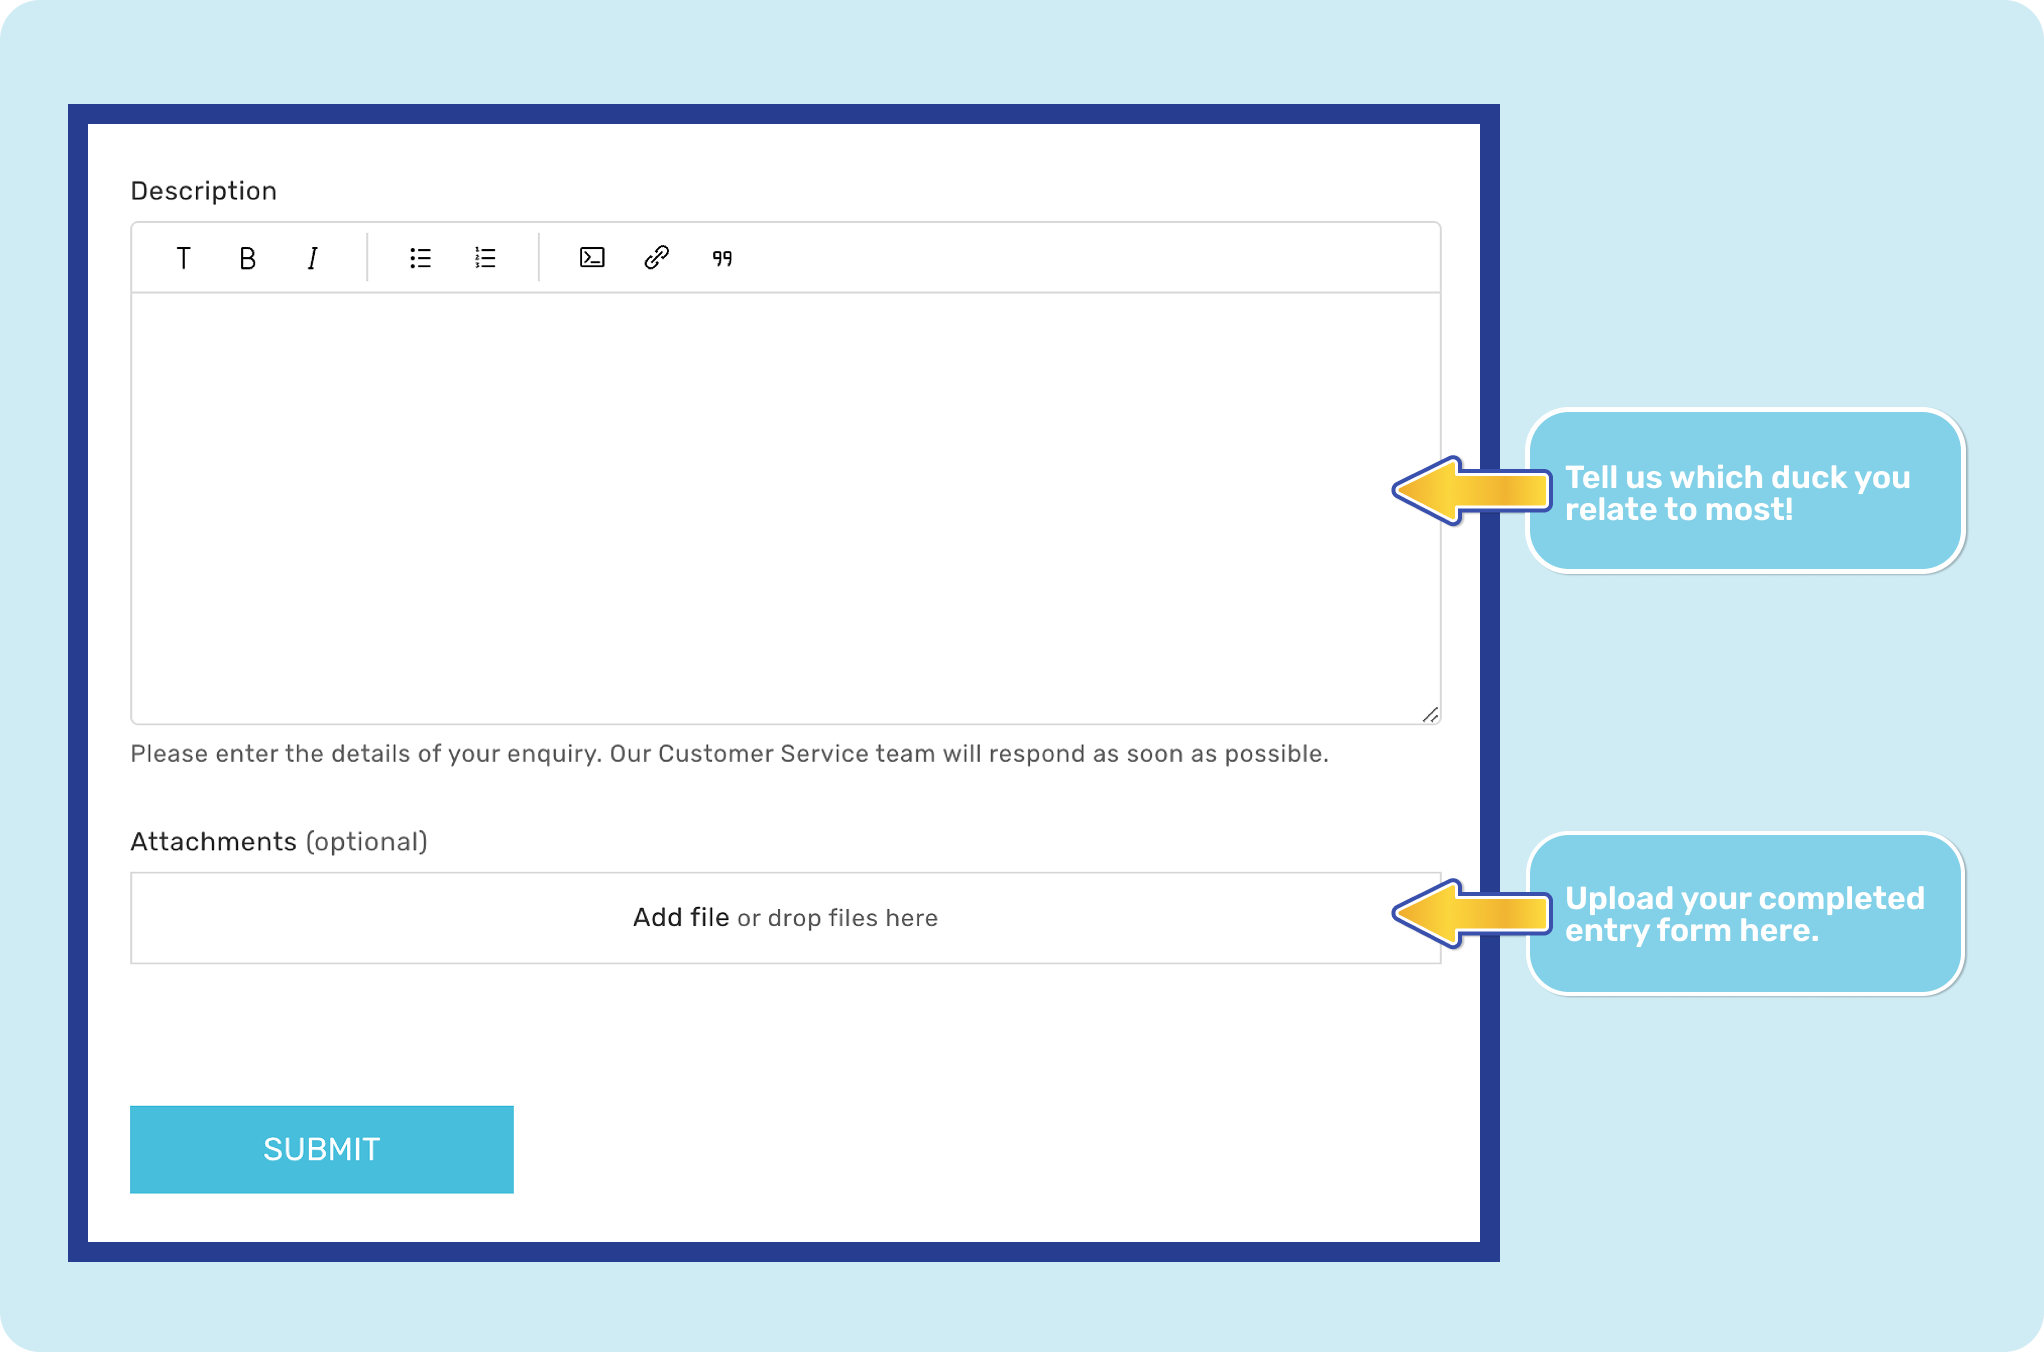Click the 'Tell us which duck' callout
Image resolution: width=2044 pixels, height=1352 pixels.
(1744, 492)
